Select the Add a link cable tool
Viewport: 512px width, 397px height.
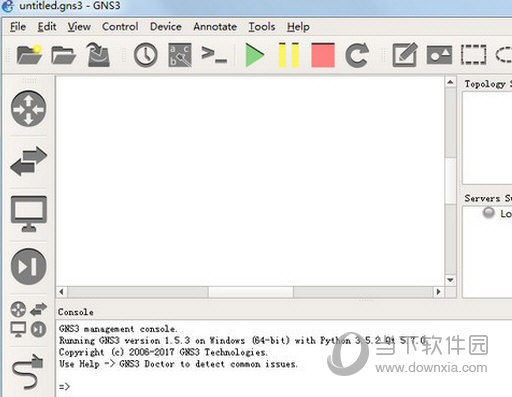(28, 372)
